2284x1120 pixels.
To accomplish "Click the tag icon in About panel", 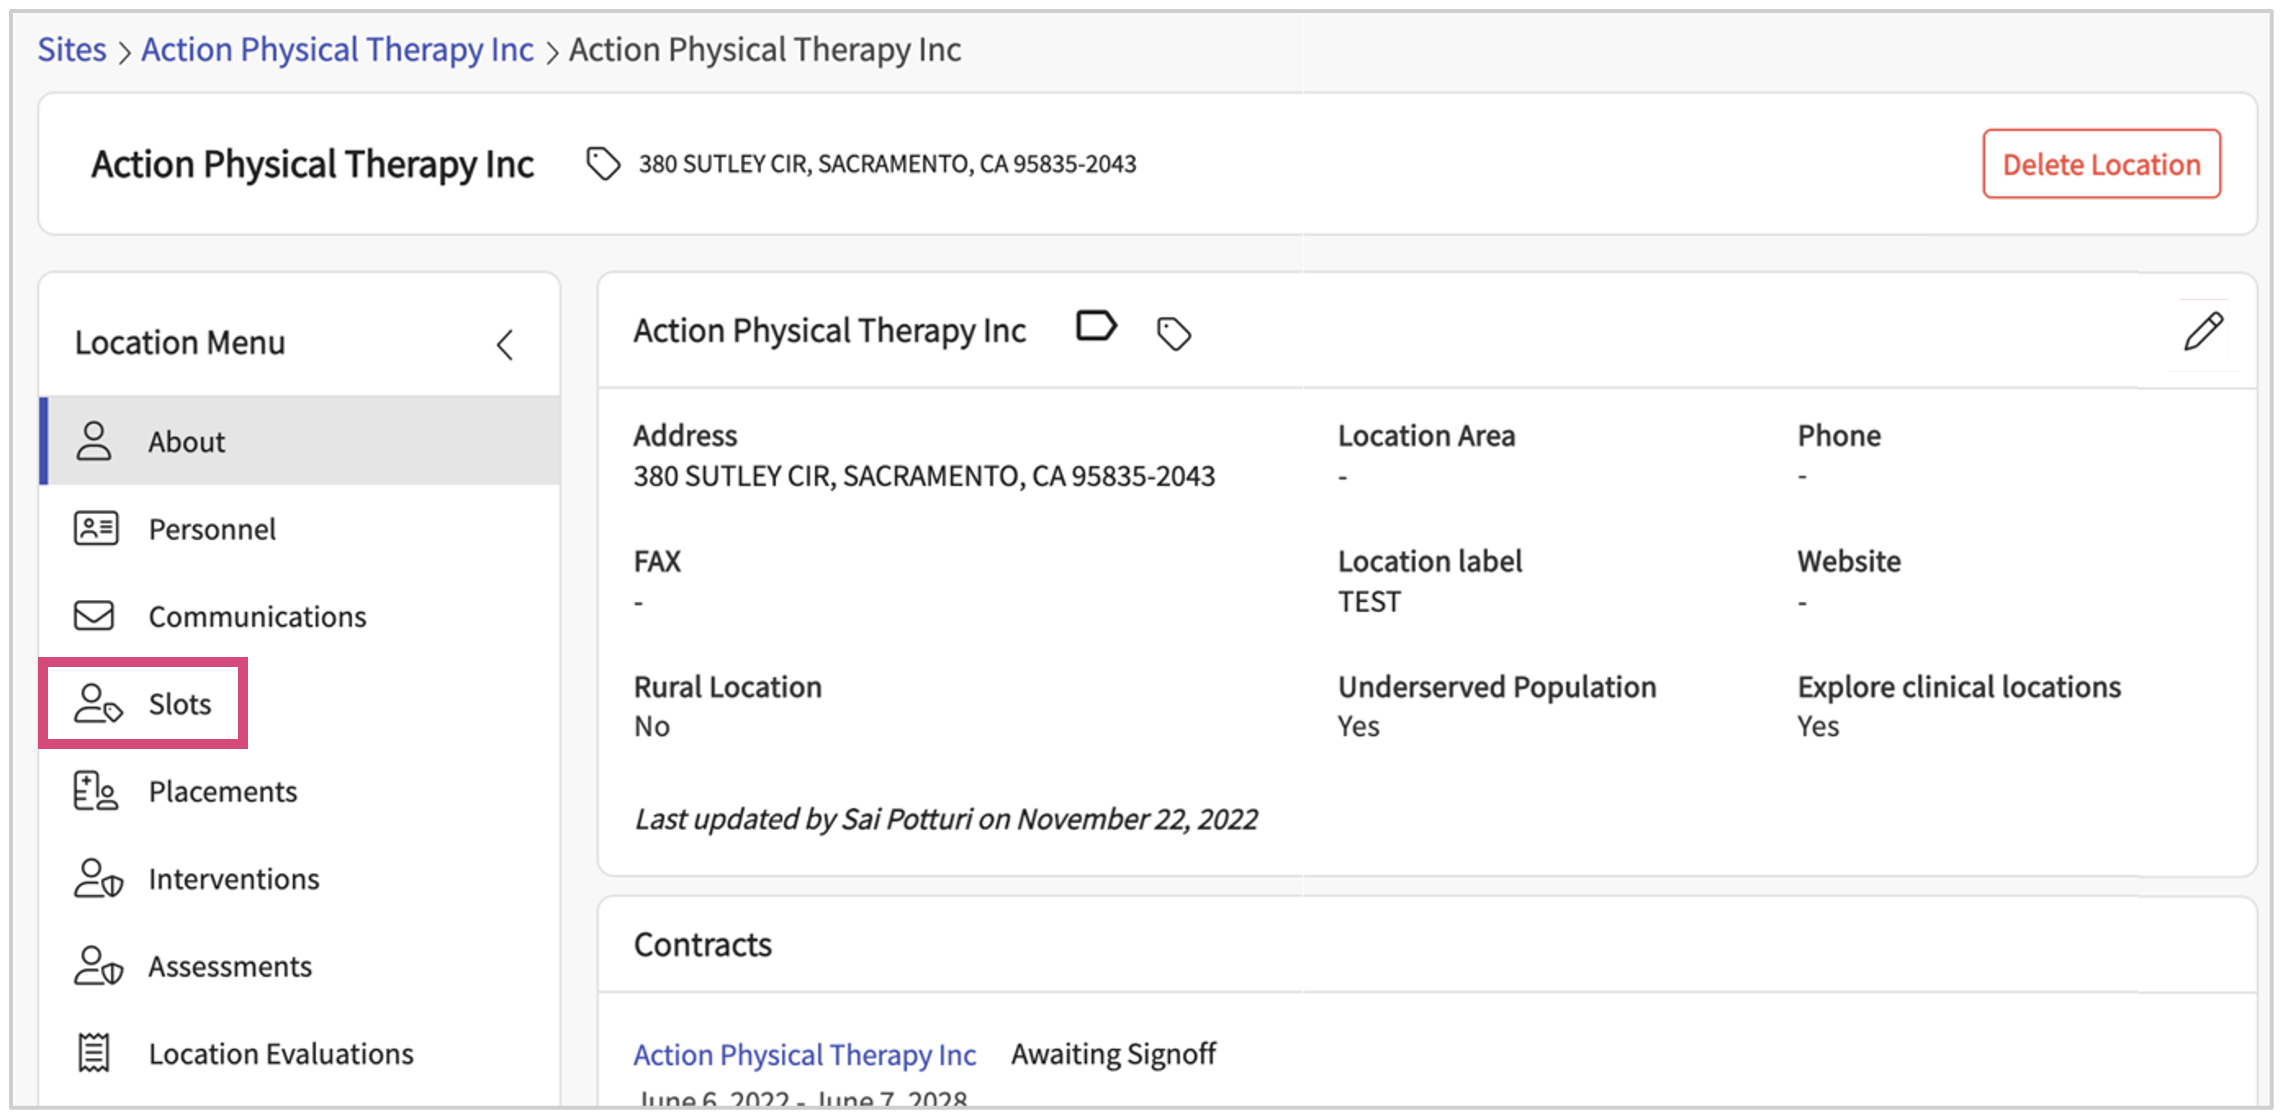I will tap(1173, 333).
